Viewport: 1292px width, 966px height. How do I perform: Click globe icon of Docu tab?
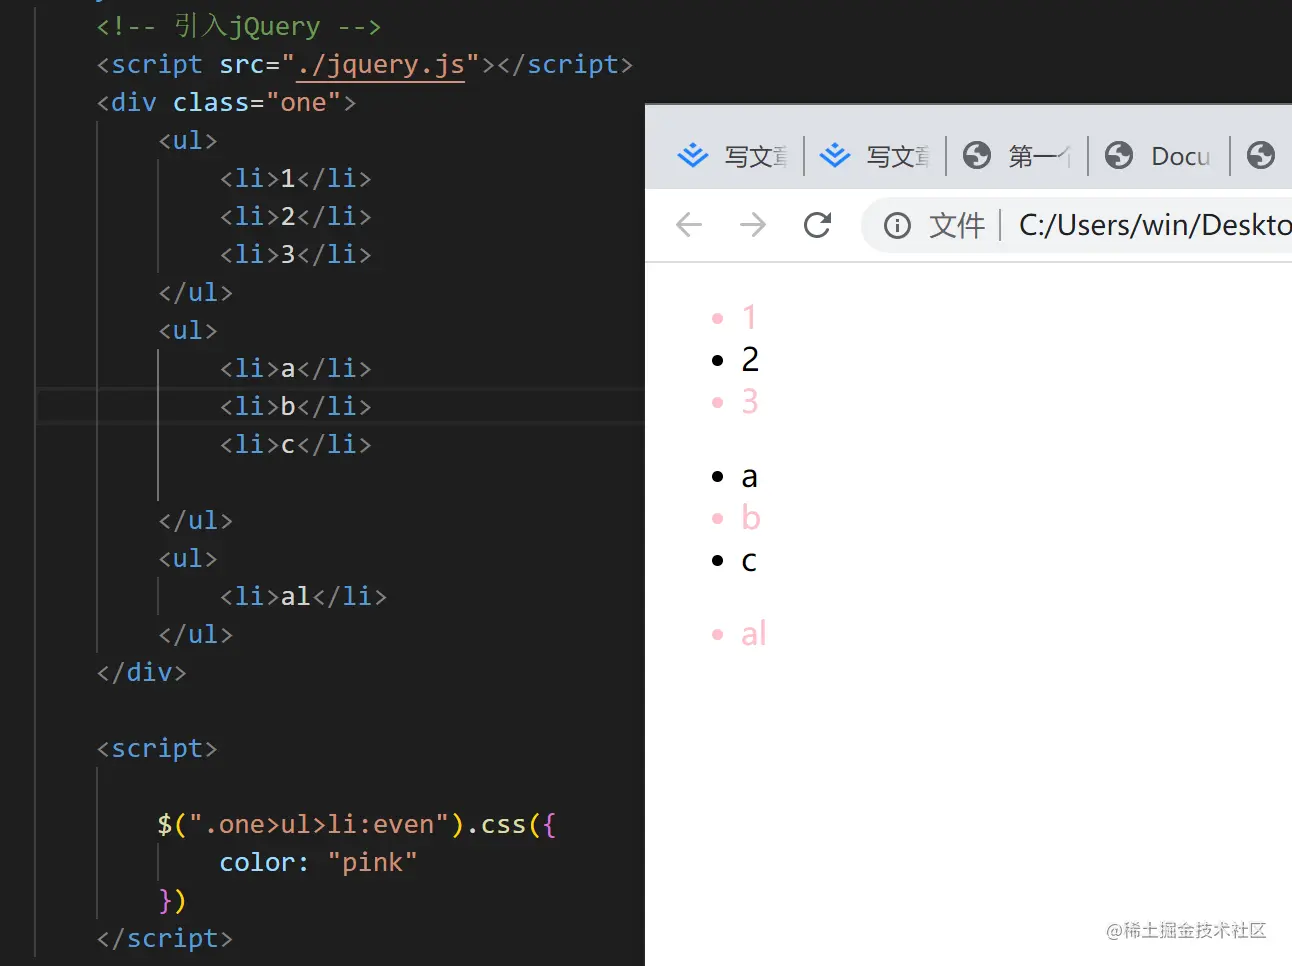(1119, 155)
